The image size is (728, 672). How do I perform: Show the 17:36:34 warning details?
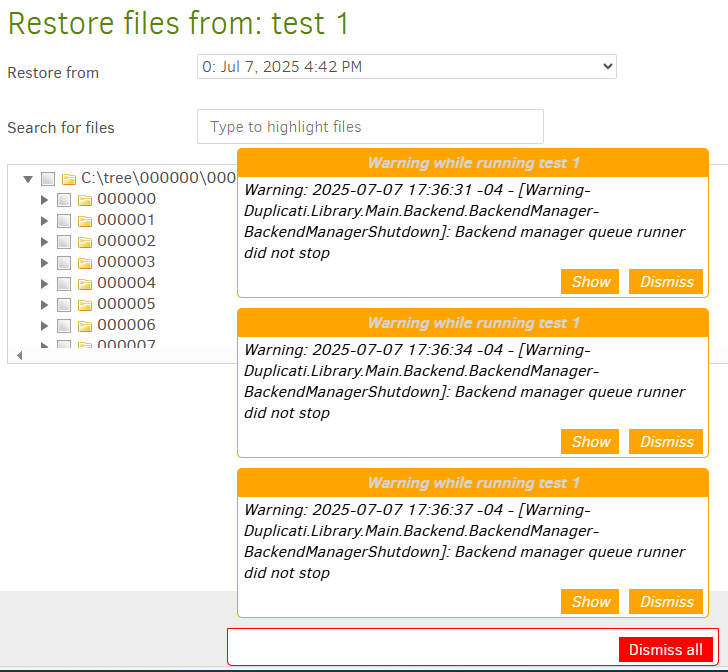click(590, 442)
